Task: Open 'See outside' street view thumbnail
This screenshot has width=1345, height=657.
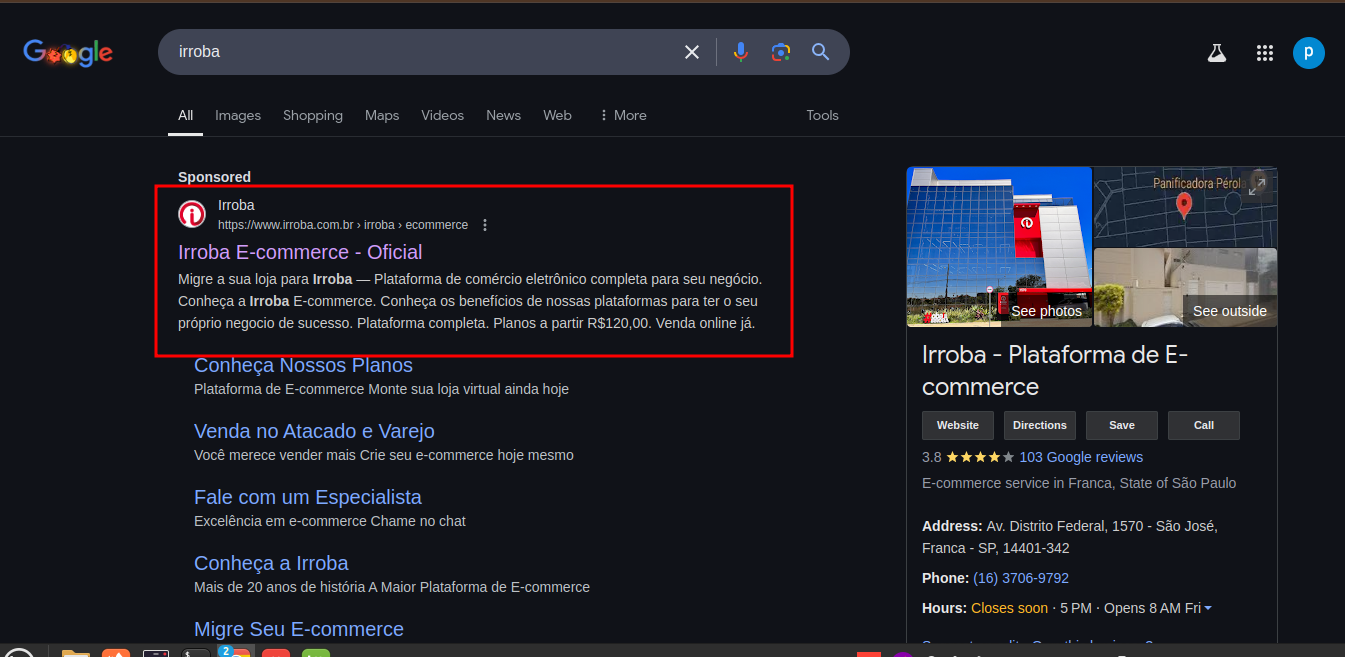Action: click(x=1185, y=288)
